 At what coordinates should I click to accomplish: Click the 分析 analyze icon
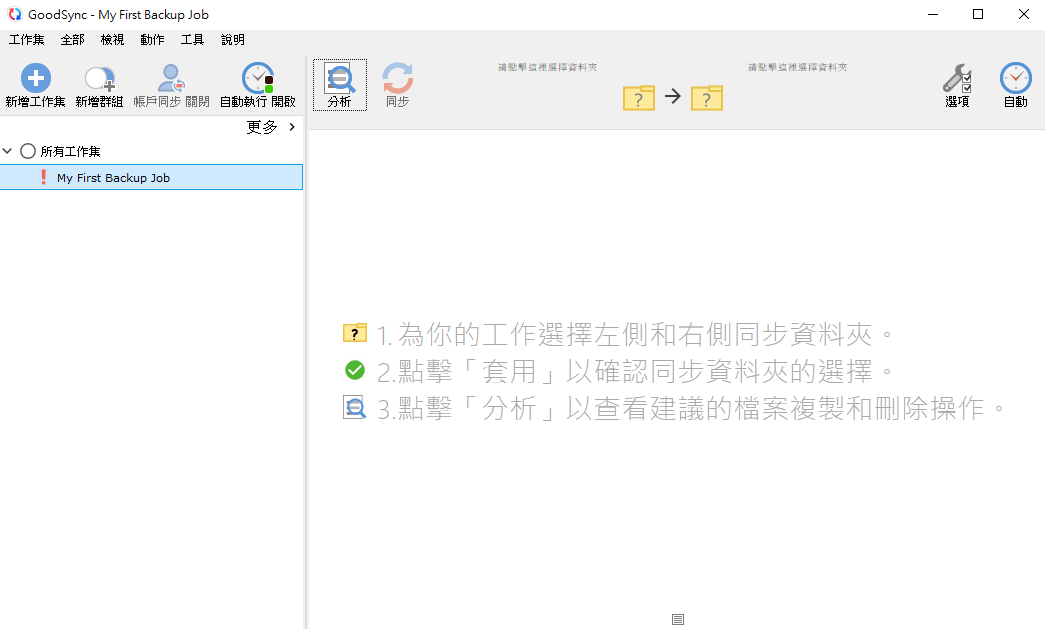339,78
